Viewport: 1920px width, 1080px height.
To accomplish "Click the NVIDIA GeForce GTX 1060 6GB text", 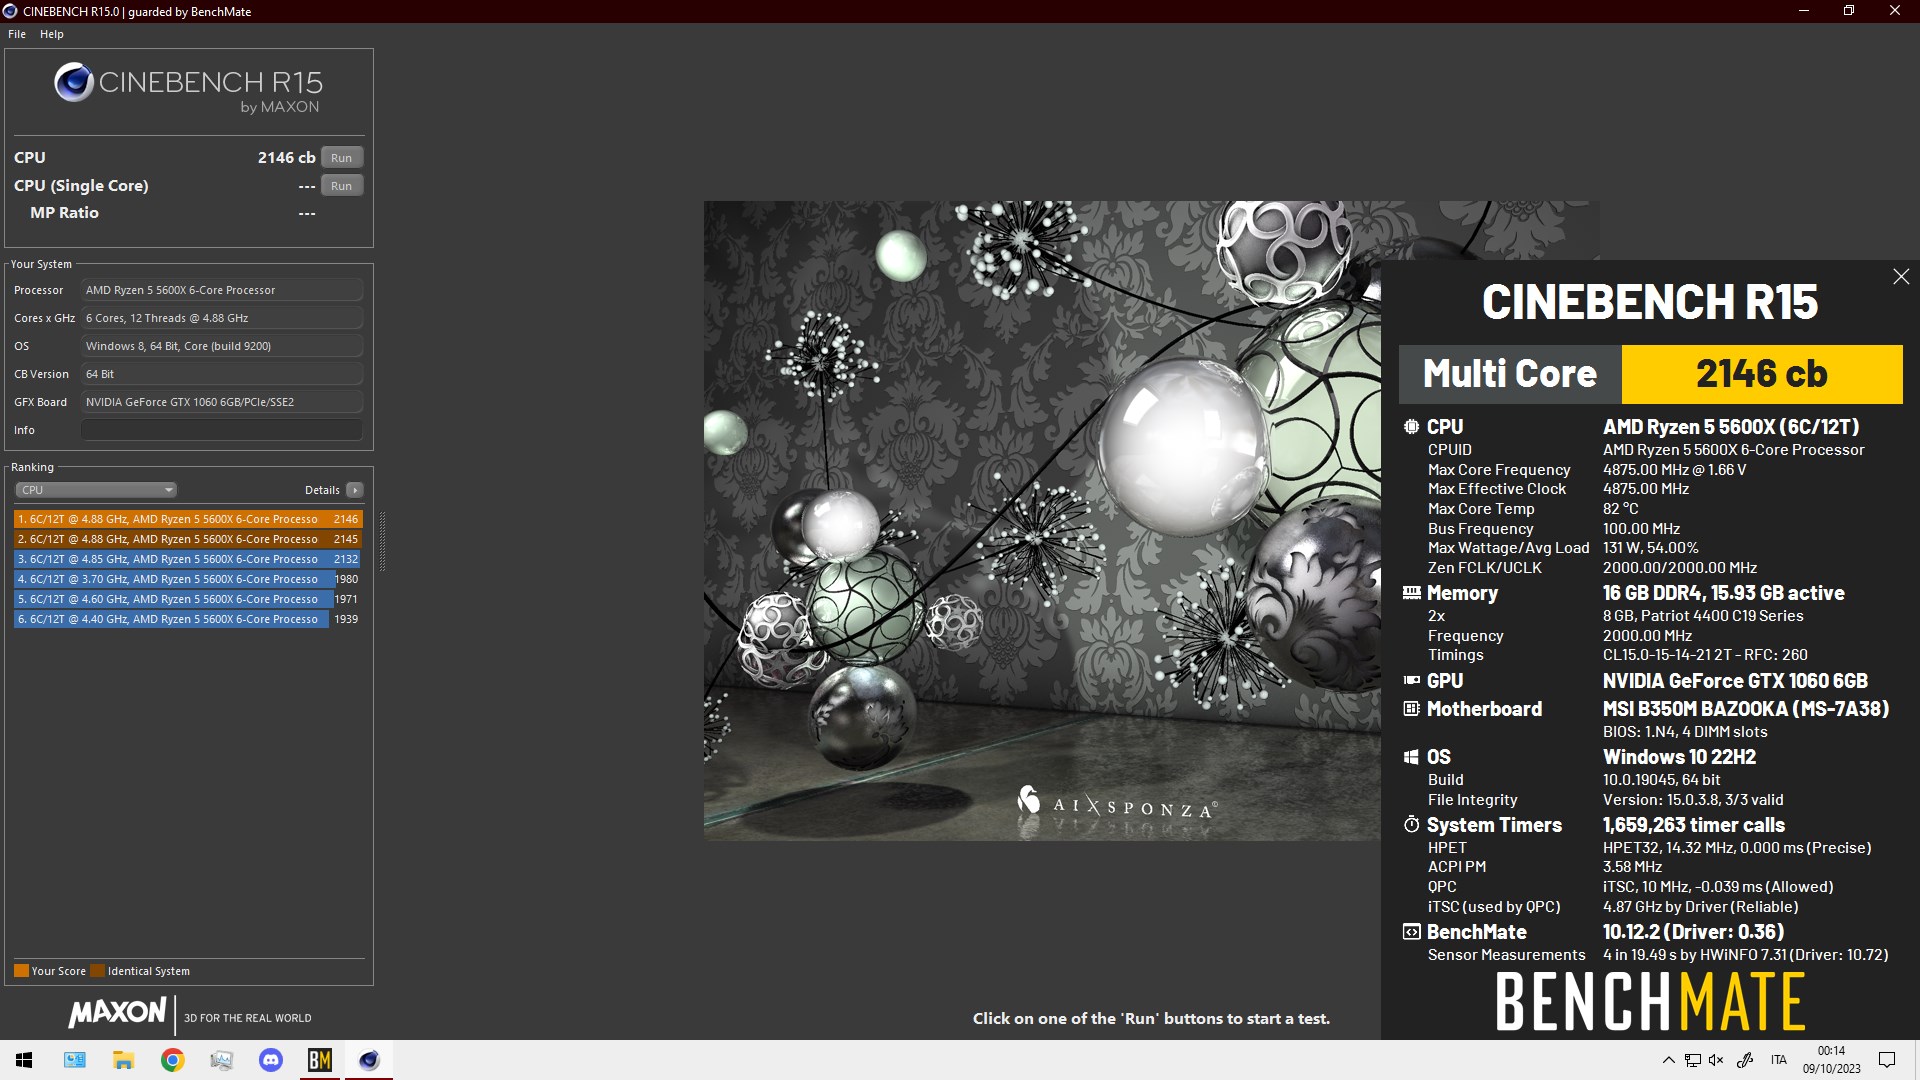I will pos(1735,681).
